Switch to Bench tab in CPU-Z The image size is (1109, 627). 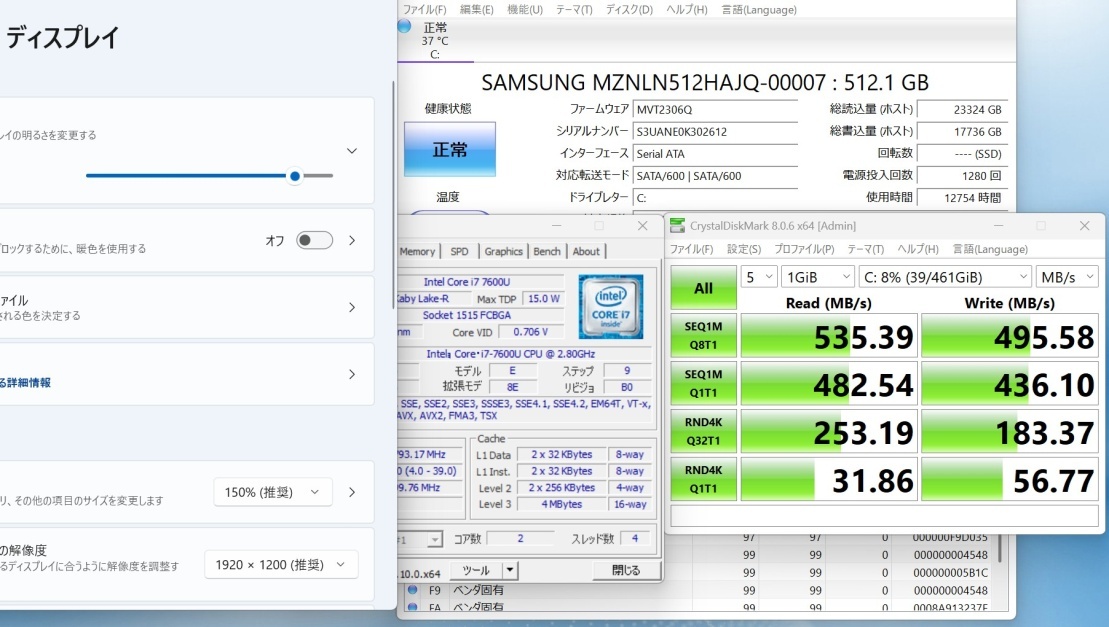click(547, 251)
